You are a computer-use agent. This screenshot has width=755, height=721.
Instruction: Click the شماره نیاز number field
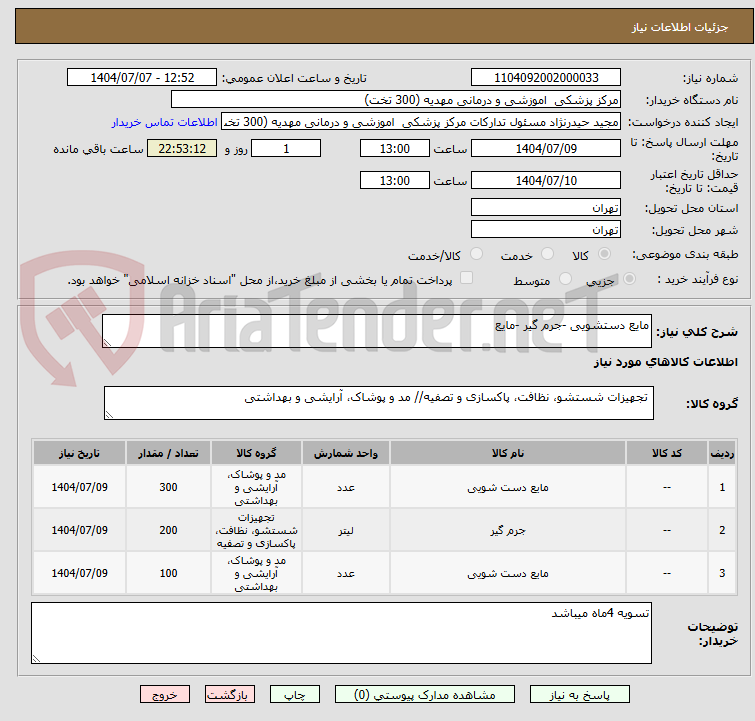click(546, 78)
